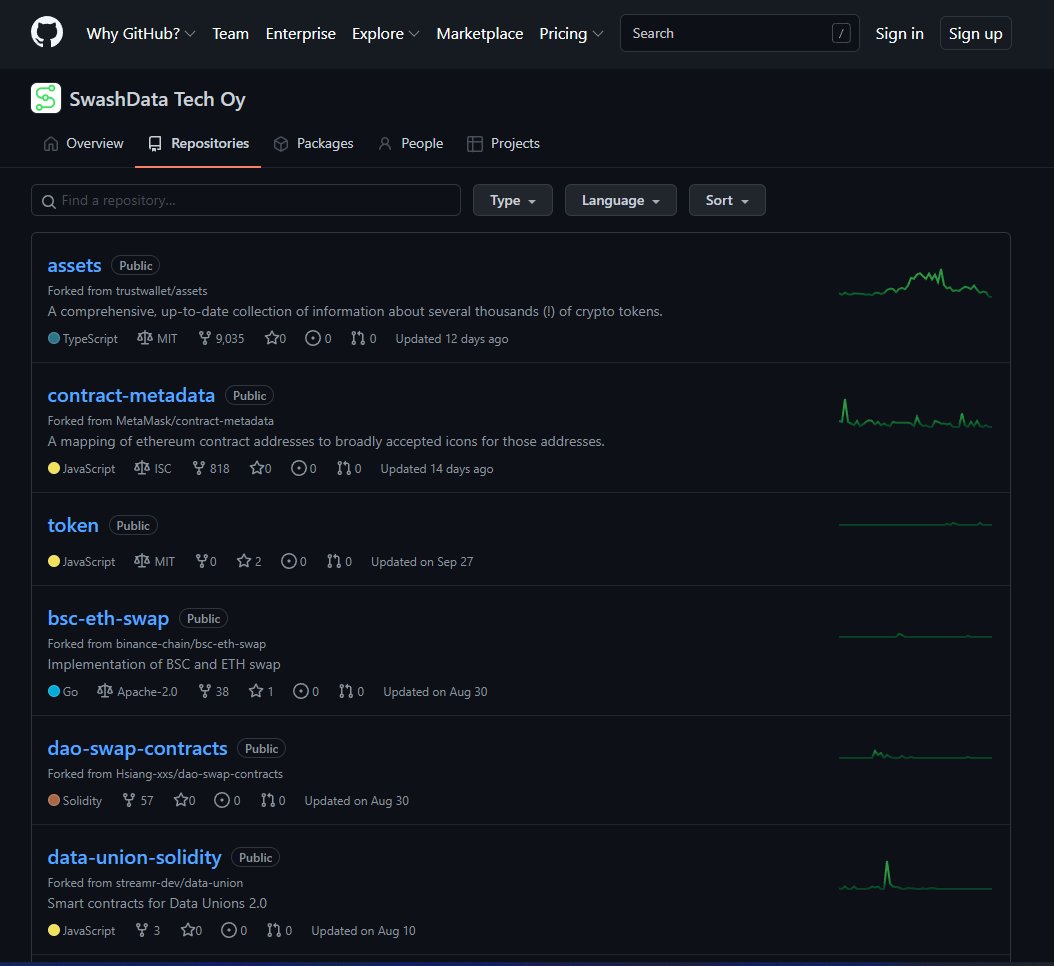Open pull requests count for contract-metadata
This screenshot has height=966, width=1054.
(x=349, y=468)
